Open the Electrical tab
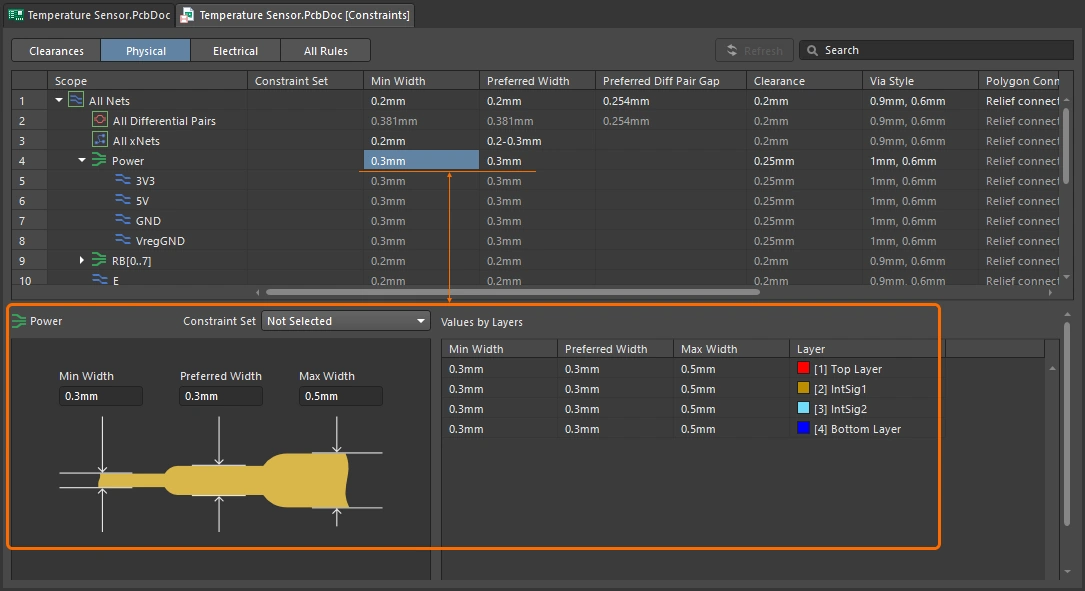This screenshot has height=591, width=1085. [235, 51]
